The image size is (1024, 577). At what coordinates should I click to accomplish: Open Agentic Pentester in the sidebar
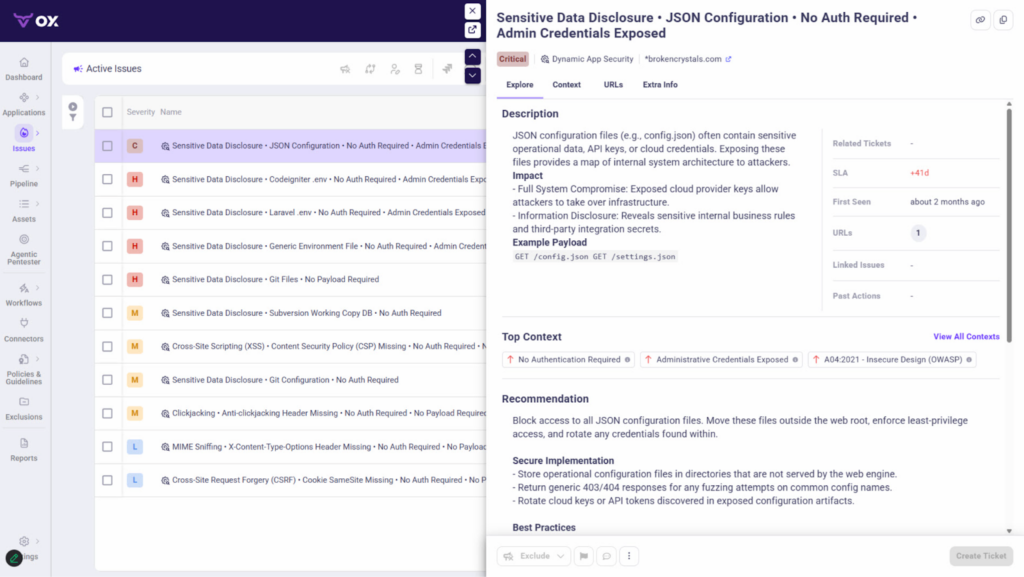point(24,250)
